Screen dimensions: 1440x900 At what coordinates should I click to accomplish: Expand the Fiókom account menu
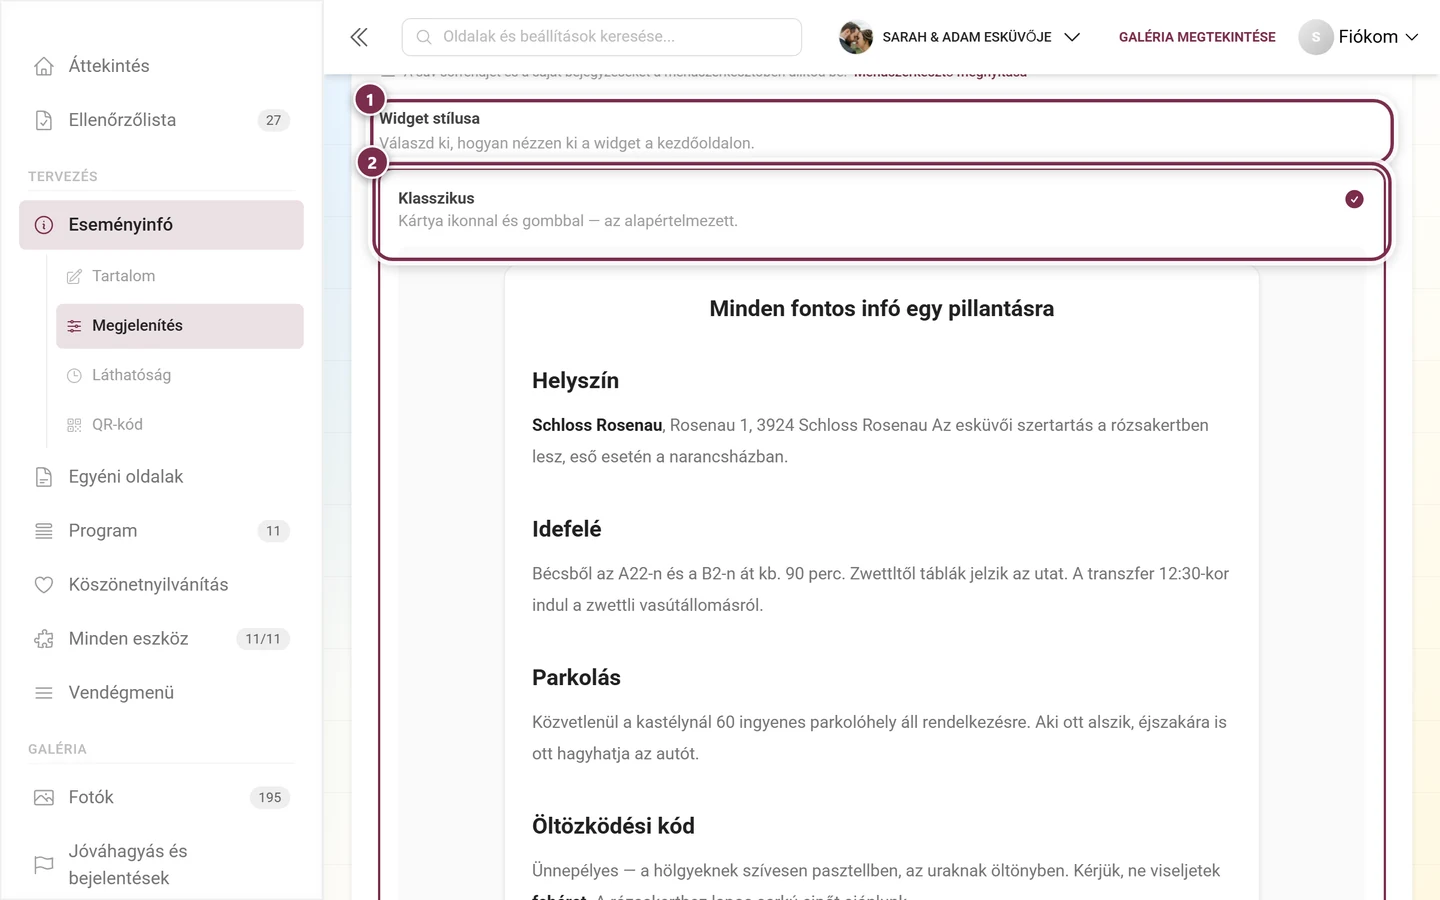pyautogui.click(x=1358, y=37)
